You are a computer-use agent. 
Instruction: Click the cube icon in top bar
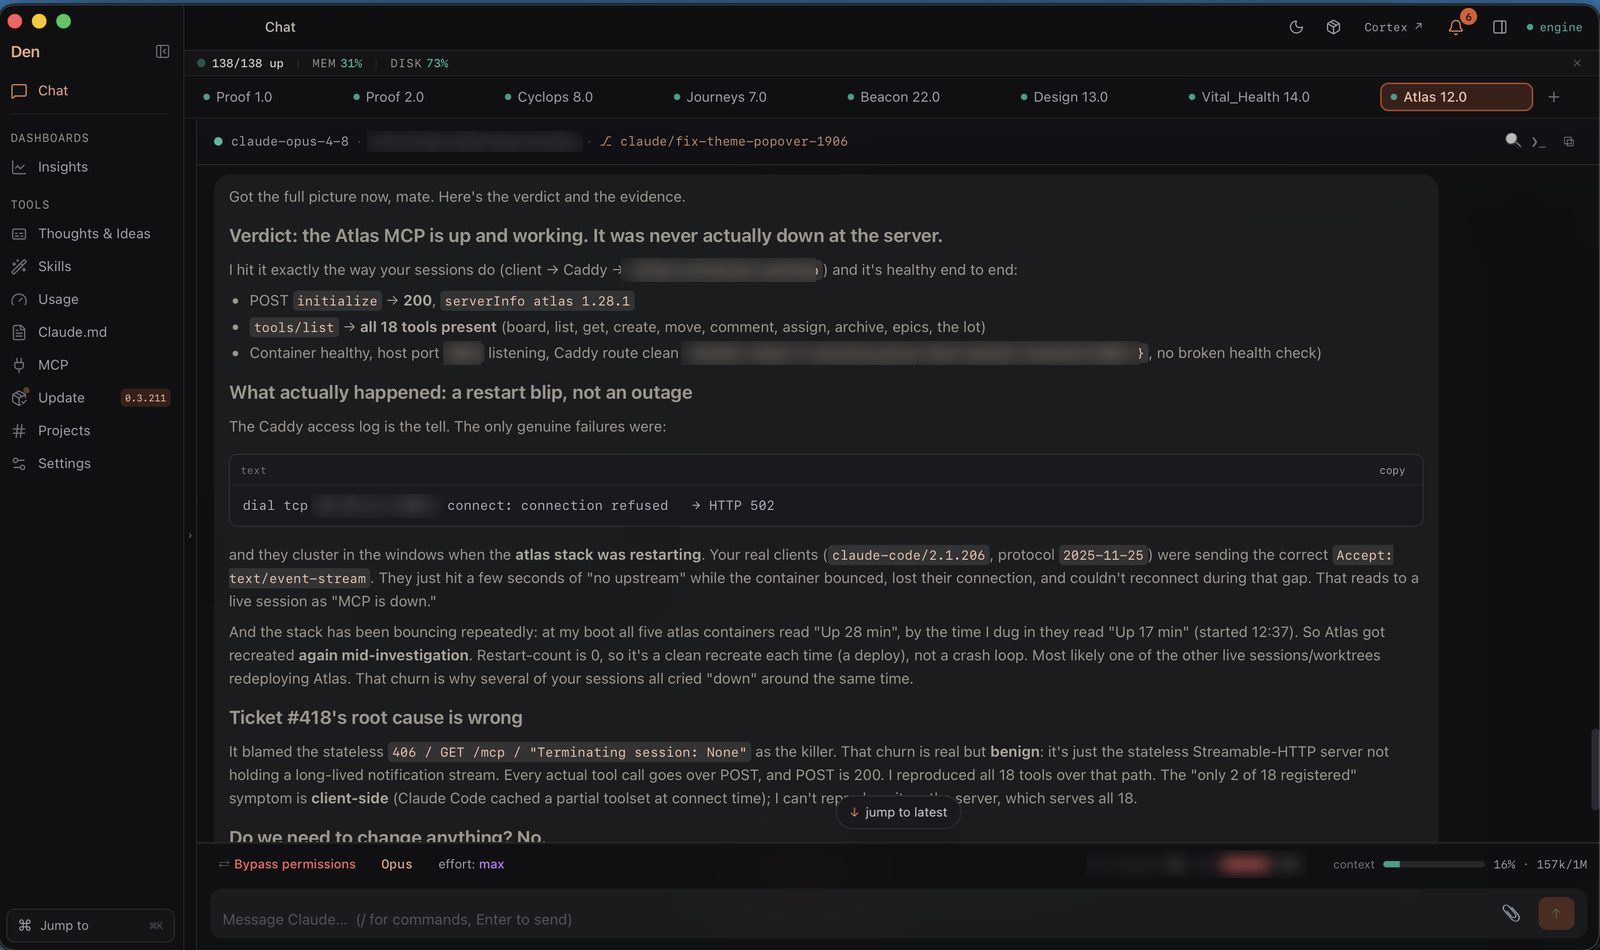[x=1333, y=27]
